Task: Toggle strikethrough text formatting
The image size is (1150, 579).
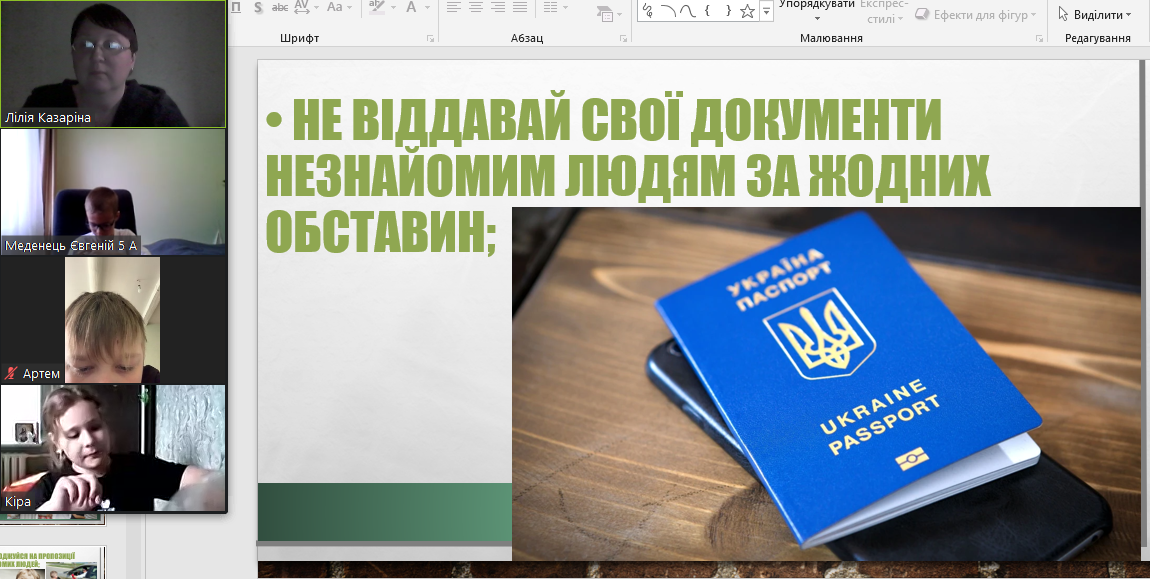Action: click(280, 7)
